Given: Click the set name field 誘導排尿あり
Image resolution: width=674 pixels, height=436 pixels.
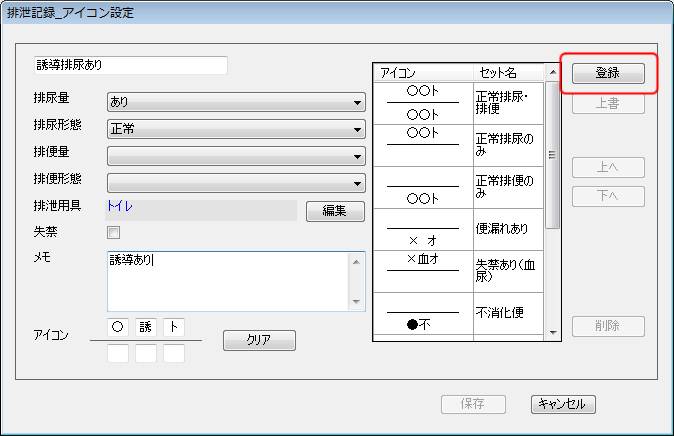Looking at the screenshot, I should click(x=130, y=65).
